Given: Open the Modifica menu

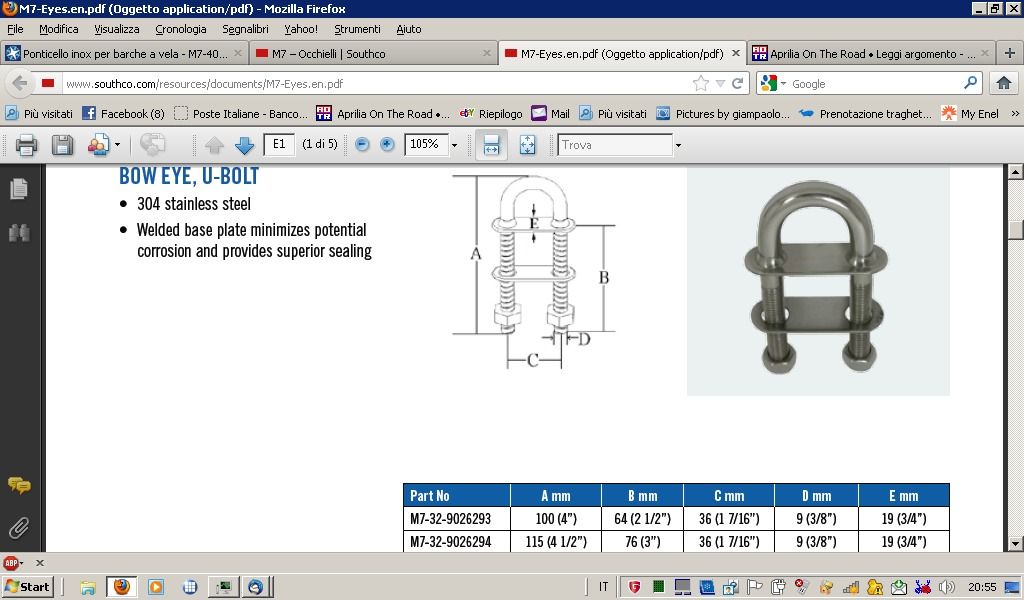Looking at the screenshot, I should pos(59,29).
